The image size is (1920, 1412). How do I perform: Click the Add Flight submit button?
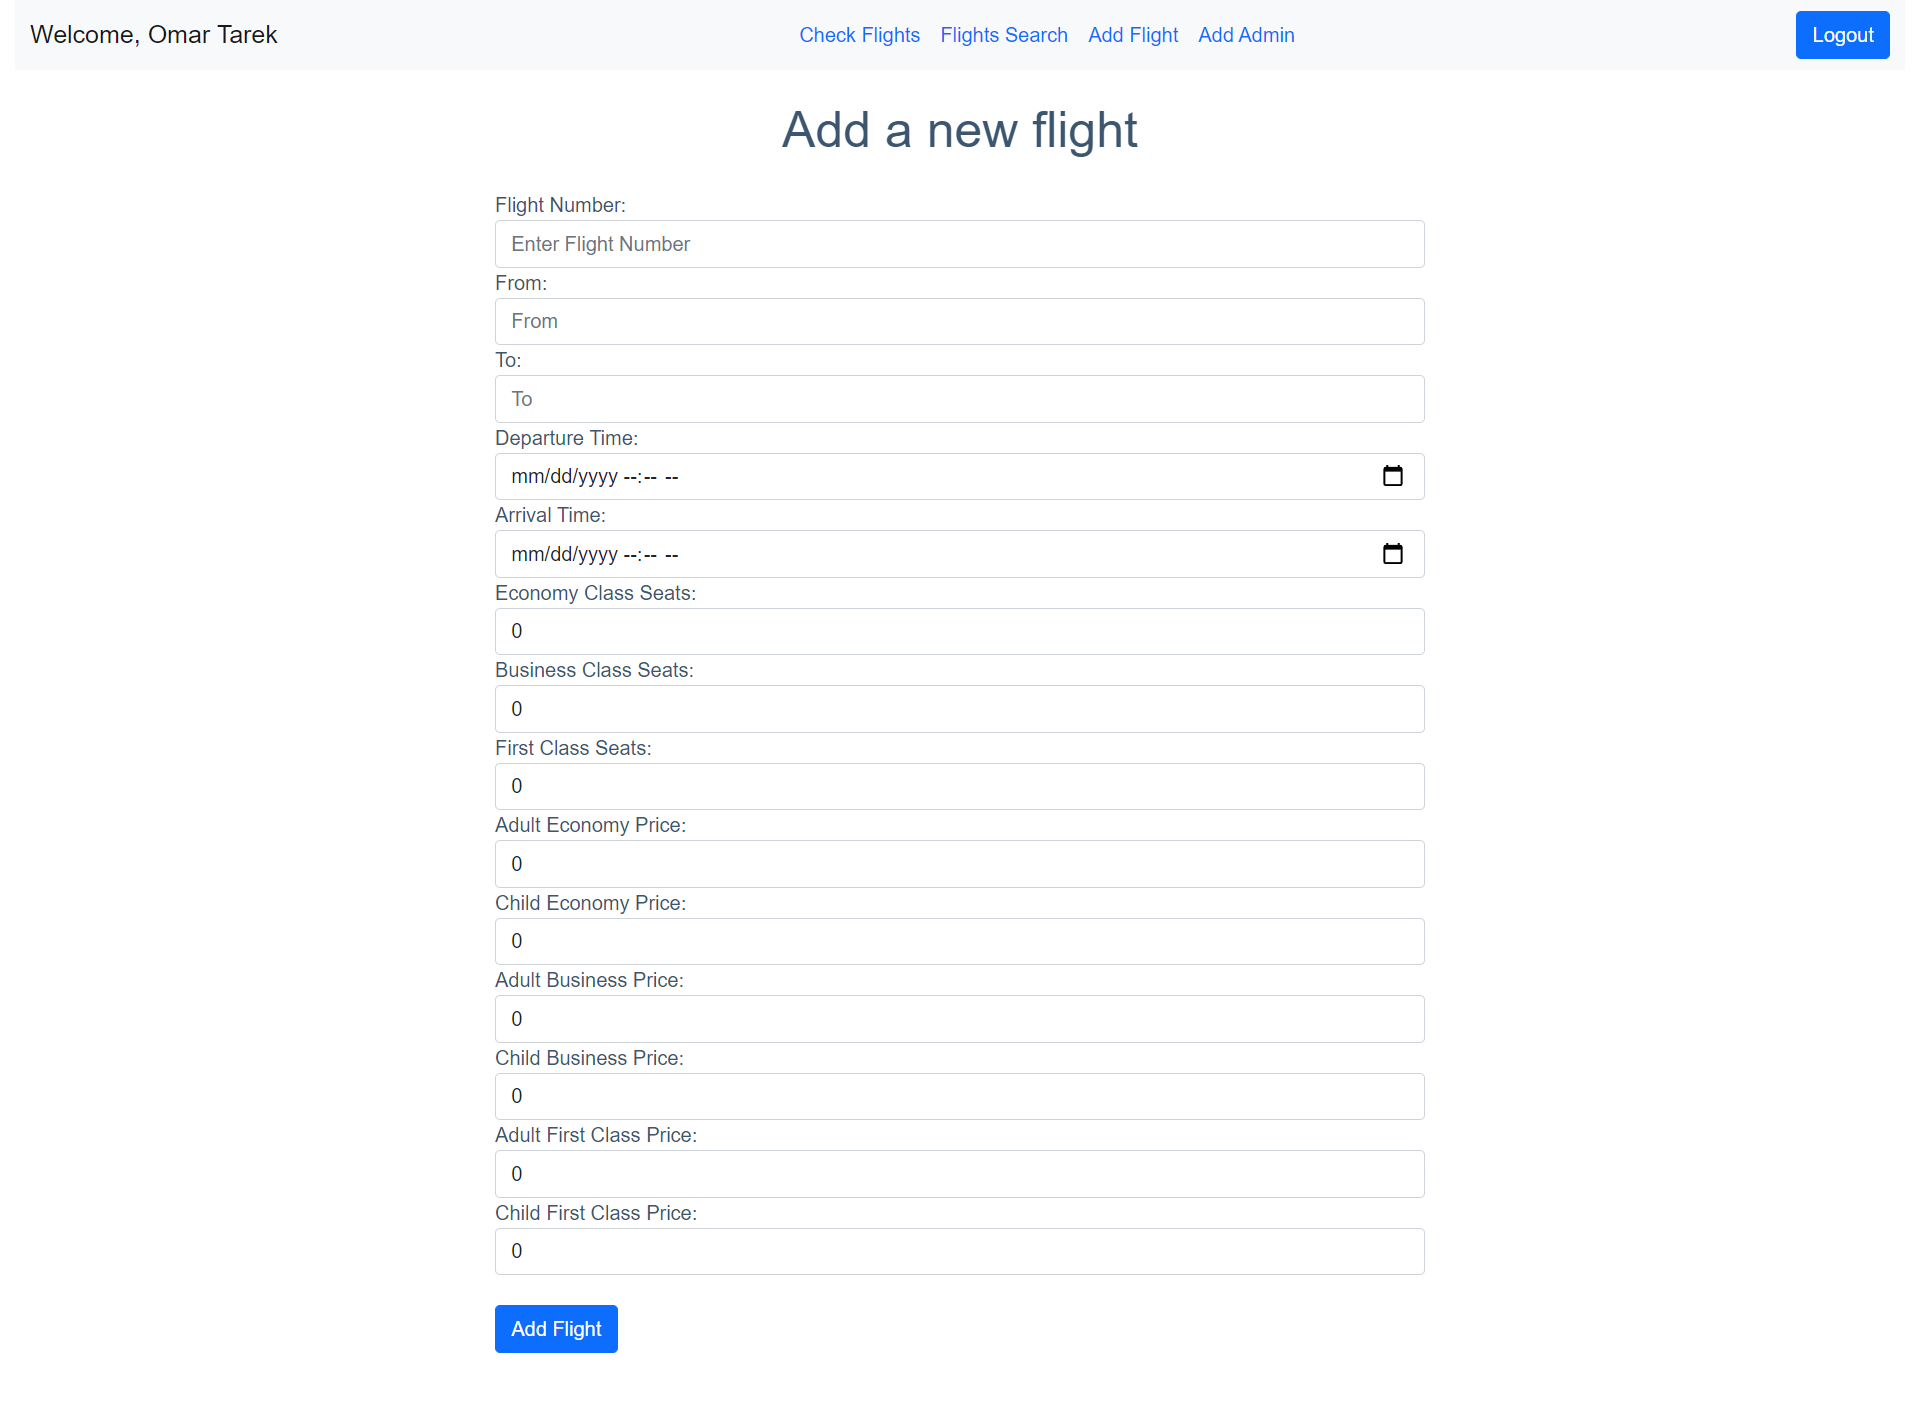[x=558, y=1329]
